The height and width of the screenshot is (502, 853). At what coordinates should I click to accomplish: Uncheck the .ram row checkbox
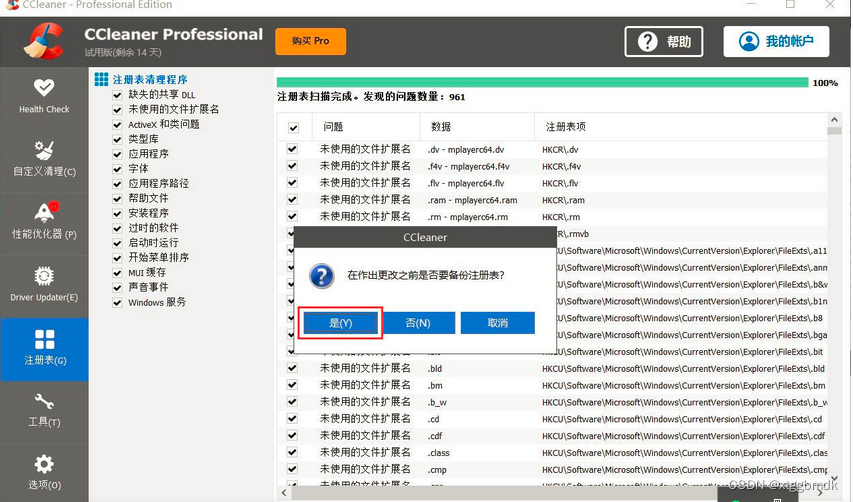(292, 200)
